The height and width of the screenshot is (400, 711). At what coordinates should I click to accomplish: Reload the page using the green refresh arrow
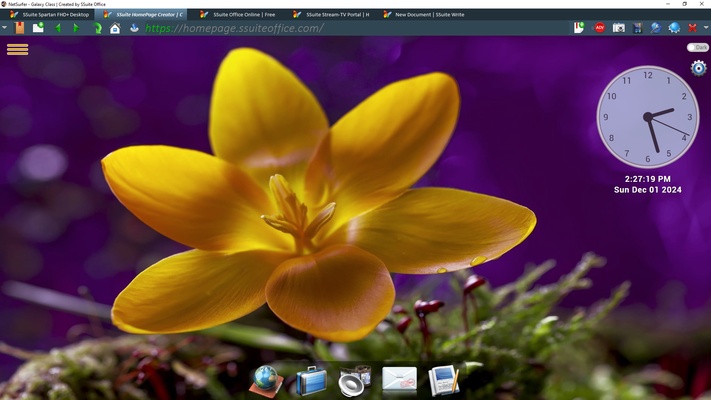97,28
